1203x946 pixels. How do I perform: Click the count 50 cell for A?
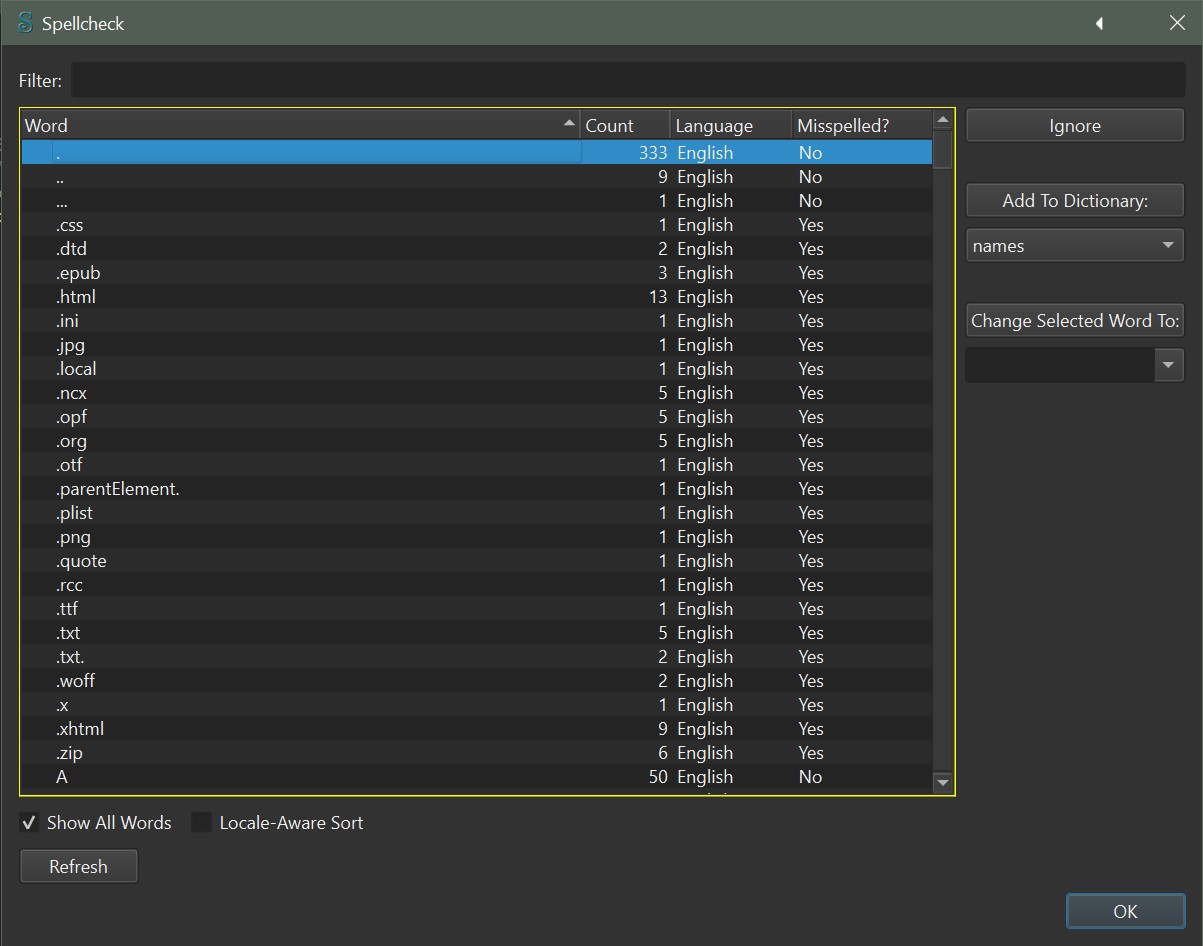pyautogui.click(x=626, y=777)
